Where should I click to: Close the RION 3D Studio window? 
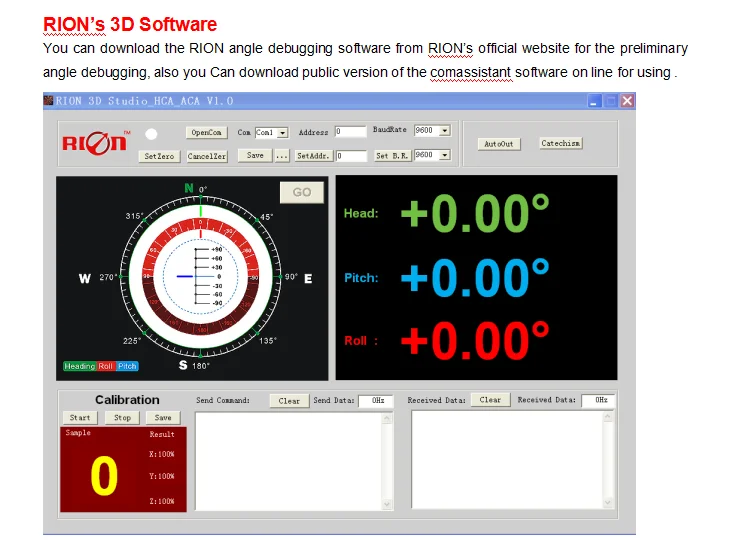(x=627, y=101)
